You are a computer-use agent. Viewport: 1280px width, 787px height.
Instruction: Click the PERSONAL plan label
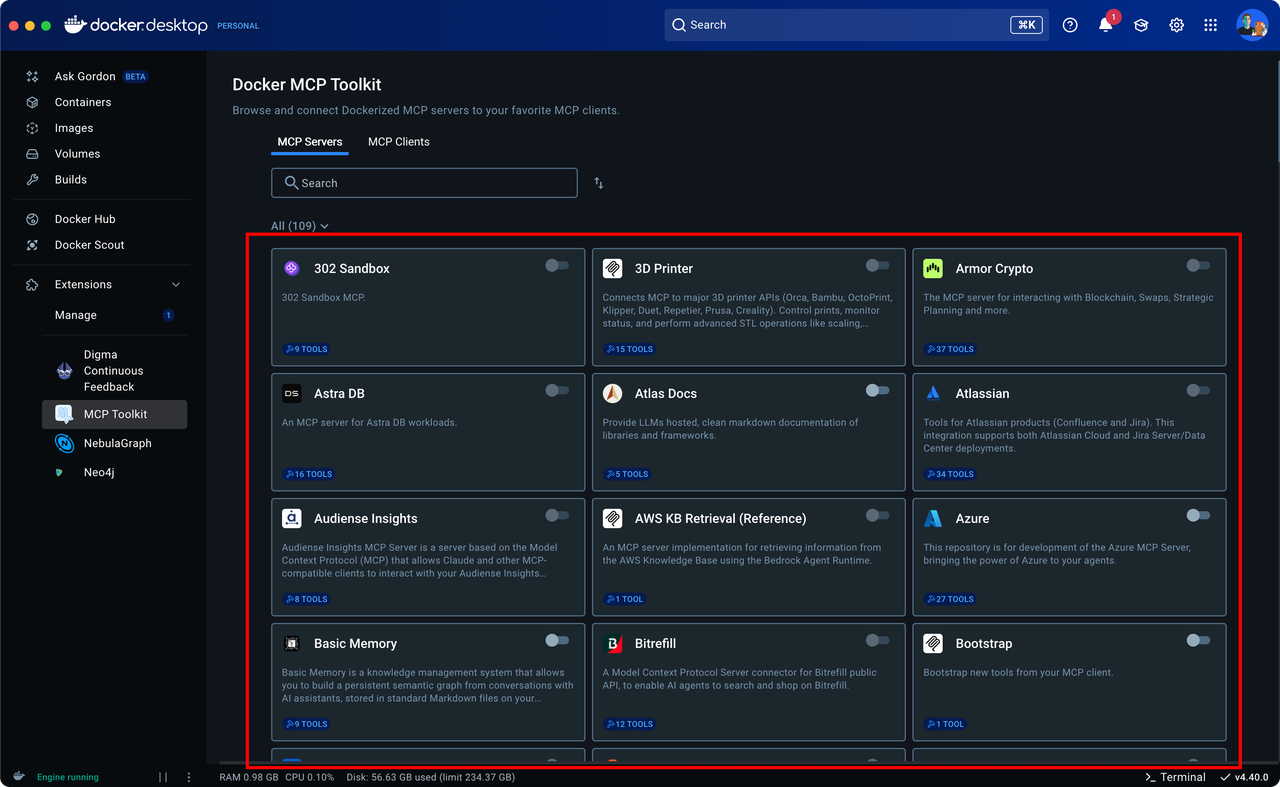[x=238, y=26]
